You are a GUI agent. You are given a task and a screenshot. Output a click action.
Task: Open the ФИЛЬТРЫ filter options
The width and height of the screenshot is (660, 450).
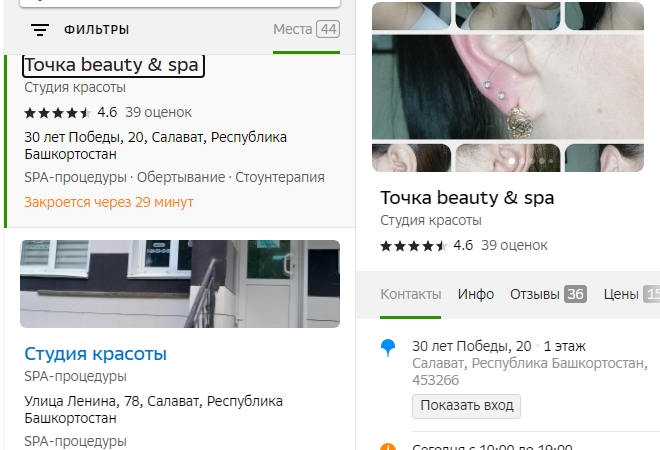click(96, 30)
